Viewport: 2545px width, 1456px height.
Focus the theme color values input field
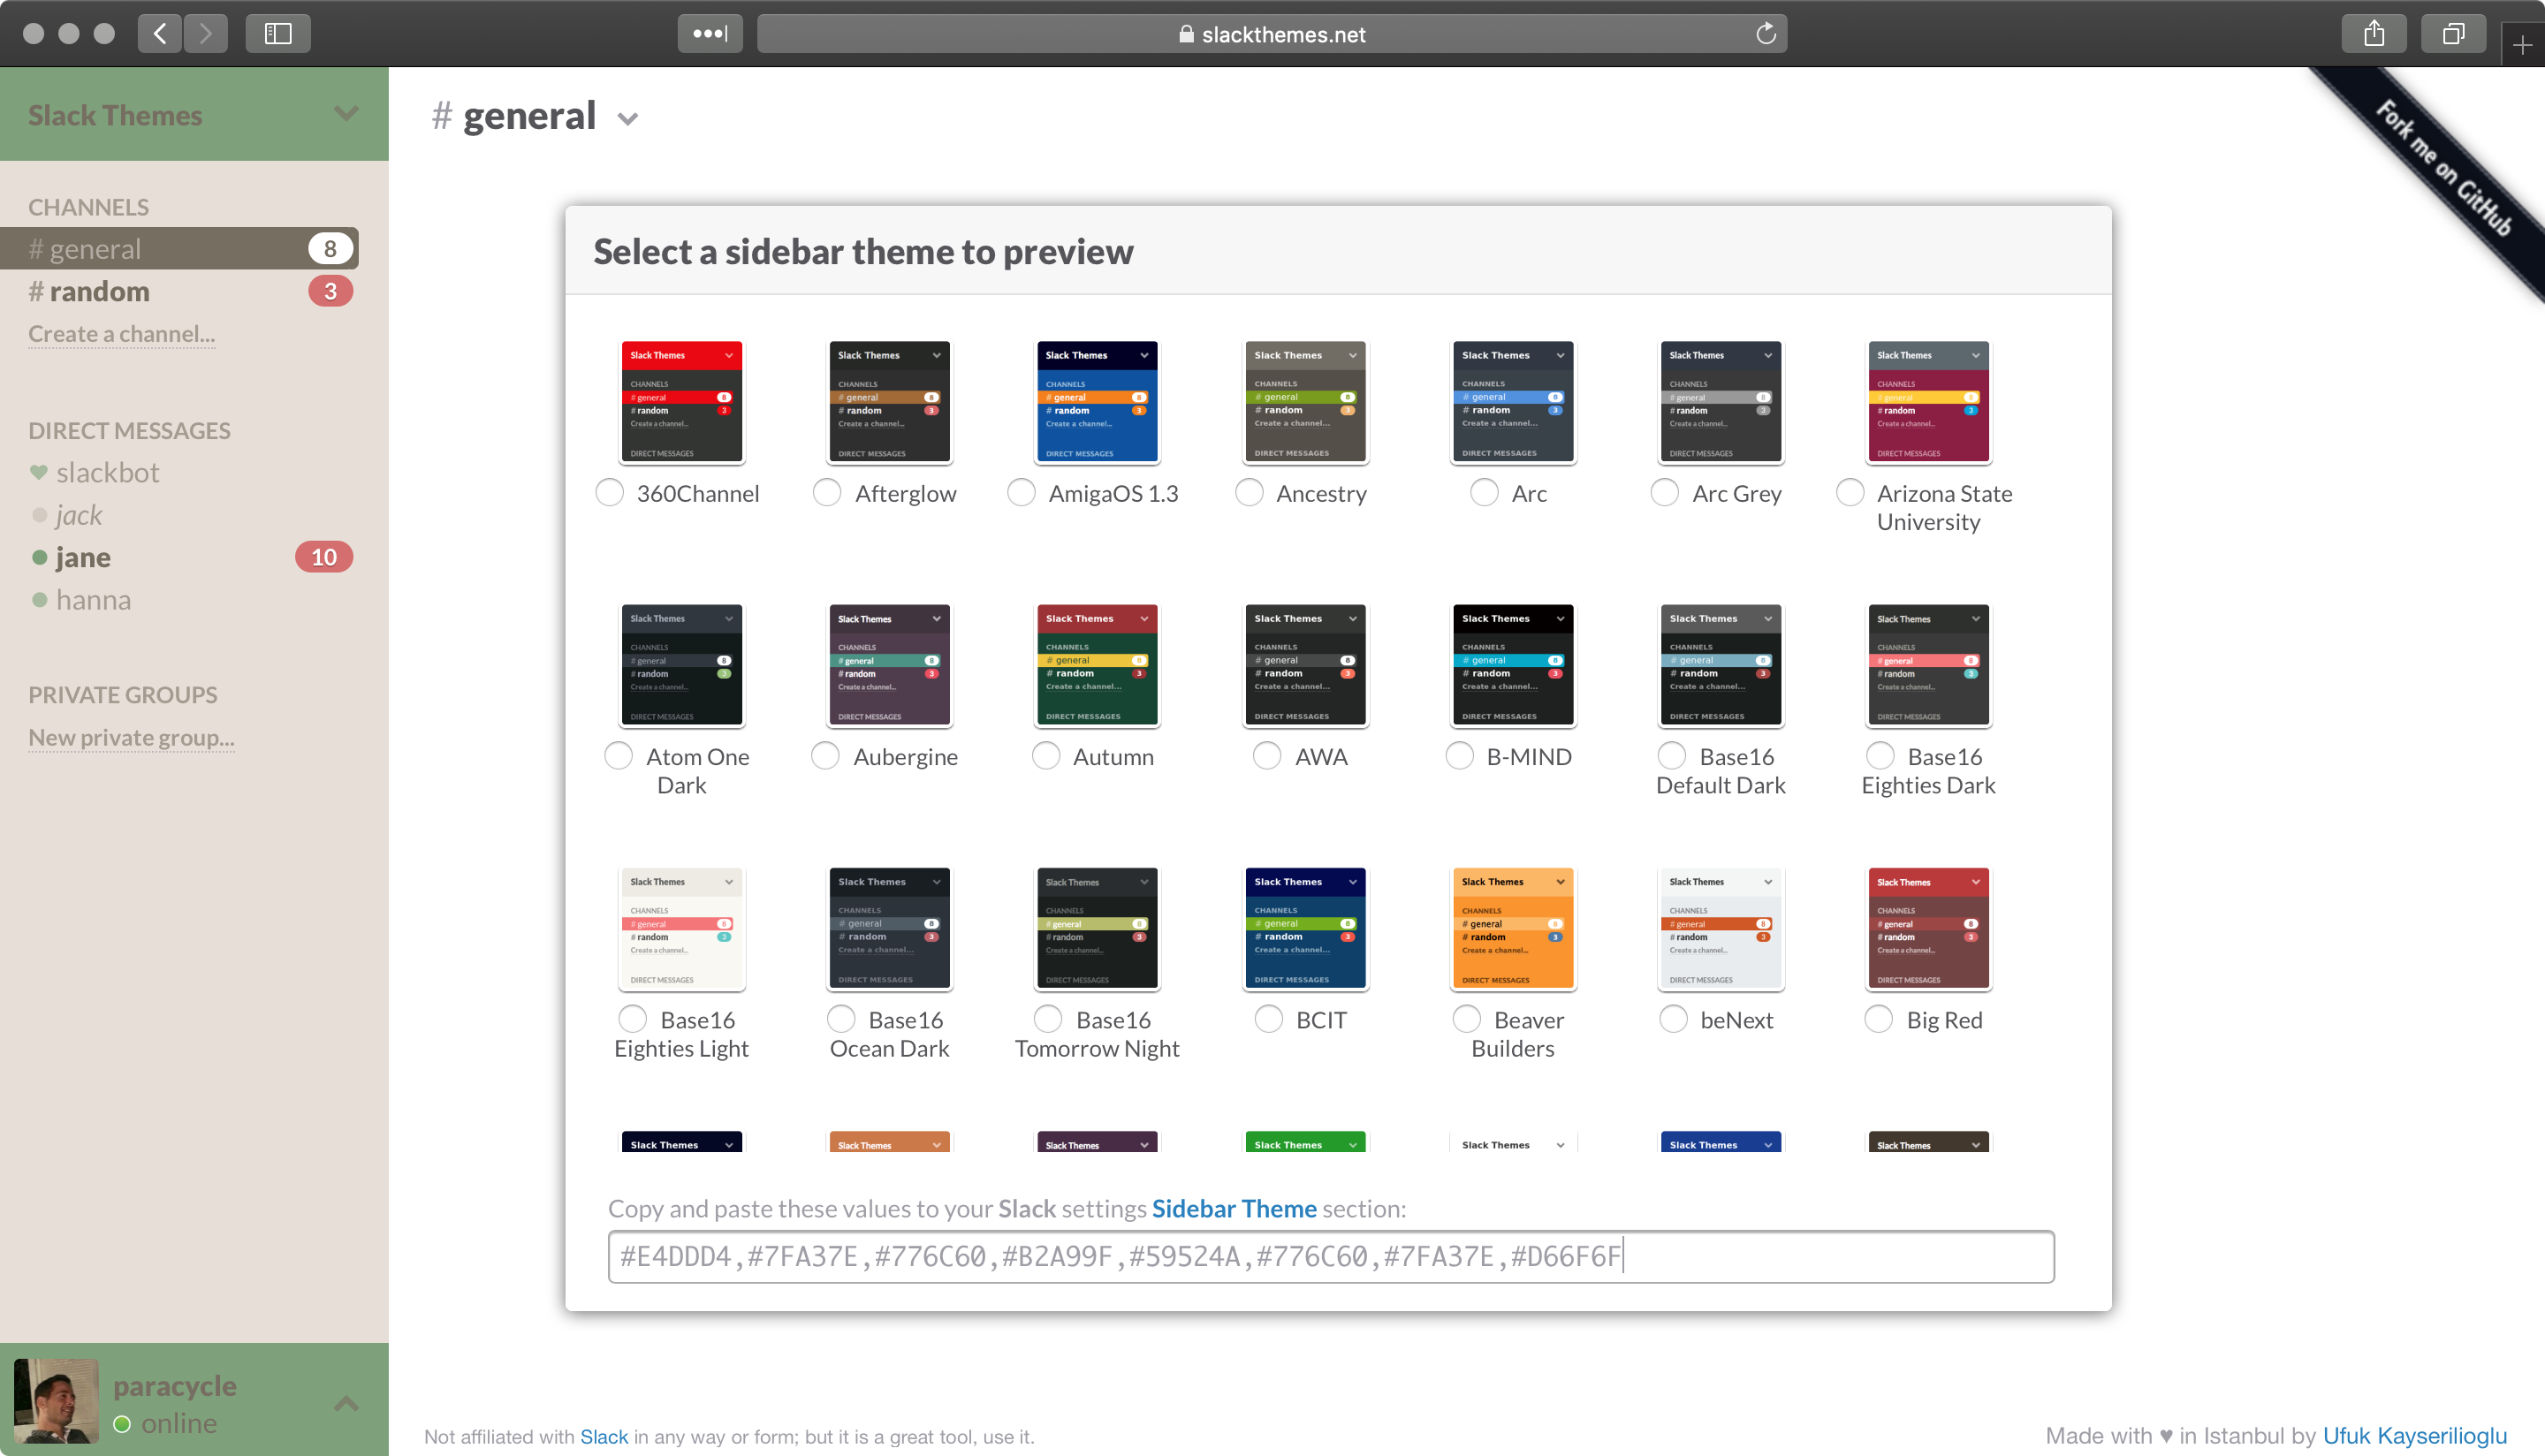(x=1331, y=1256)
